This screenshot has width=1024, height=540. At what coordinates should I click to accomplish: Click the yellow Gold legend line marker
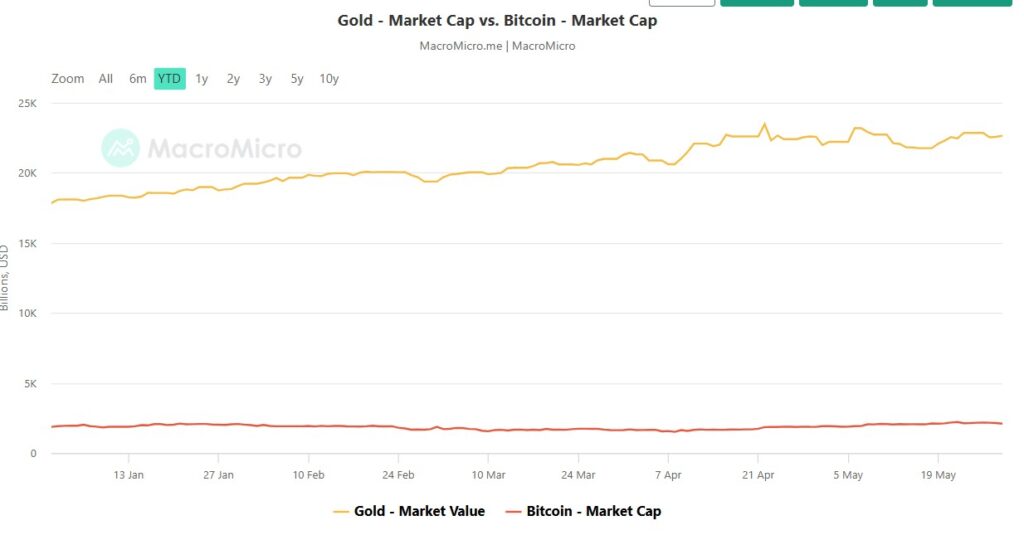[340, 511]
